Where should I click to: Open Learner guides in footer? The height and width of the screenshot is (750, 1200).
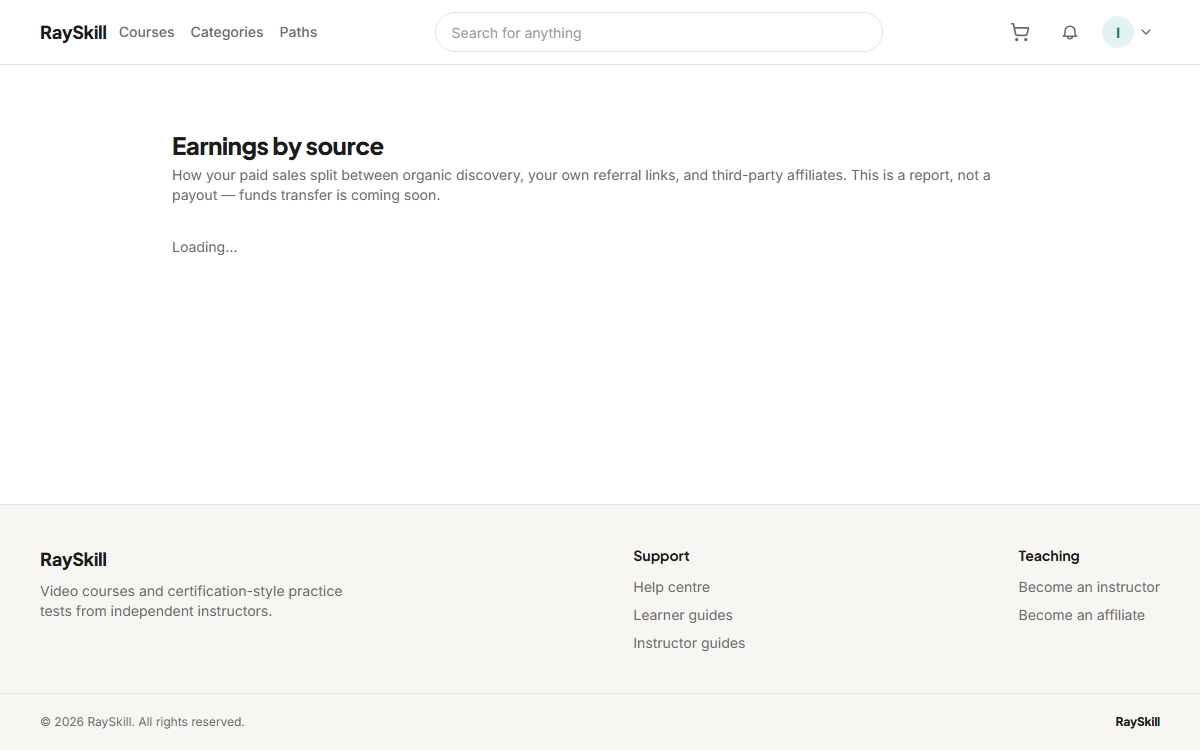point(683,615)
